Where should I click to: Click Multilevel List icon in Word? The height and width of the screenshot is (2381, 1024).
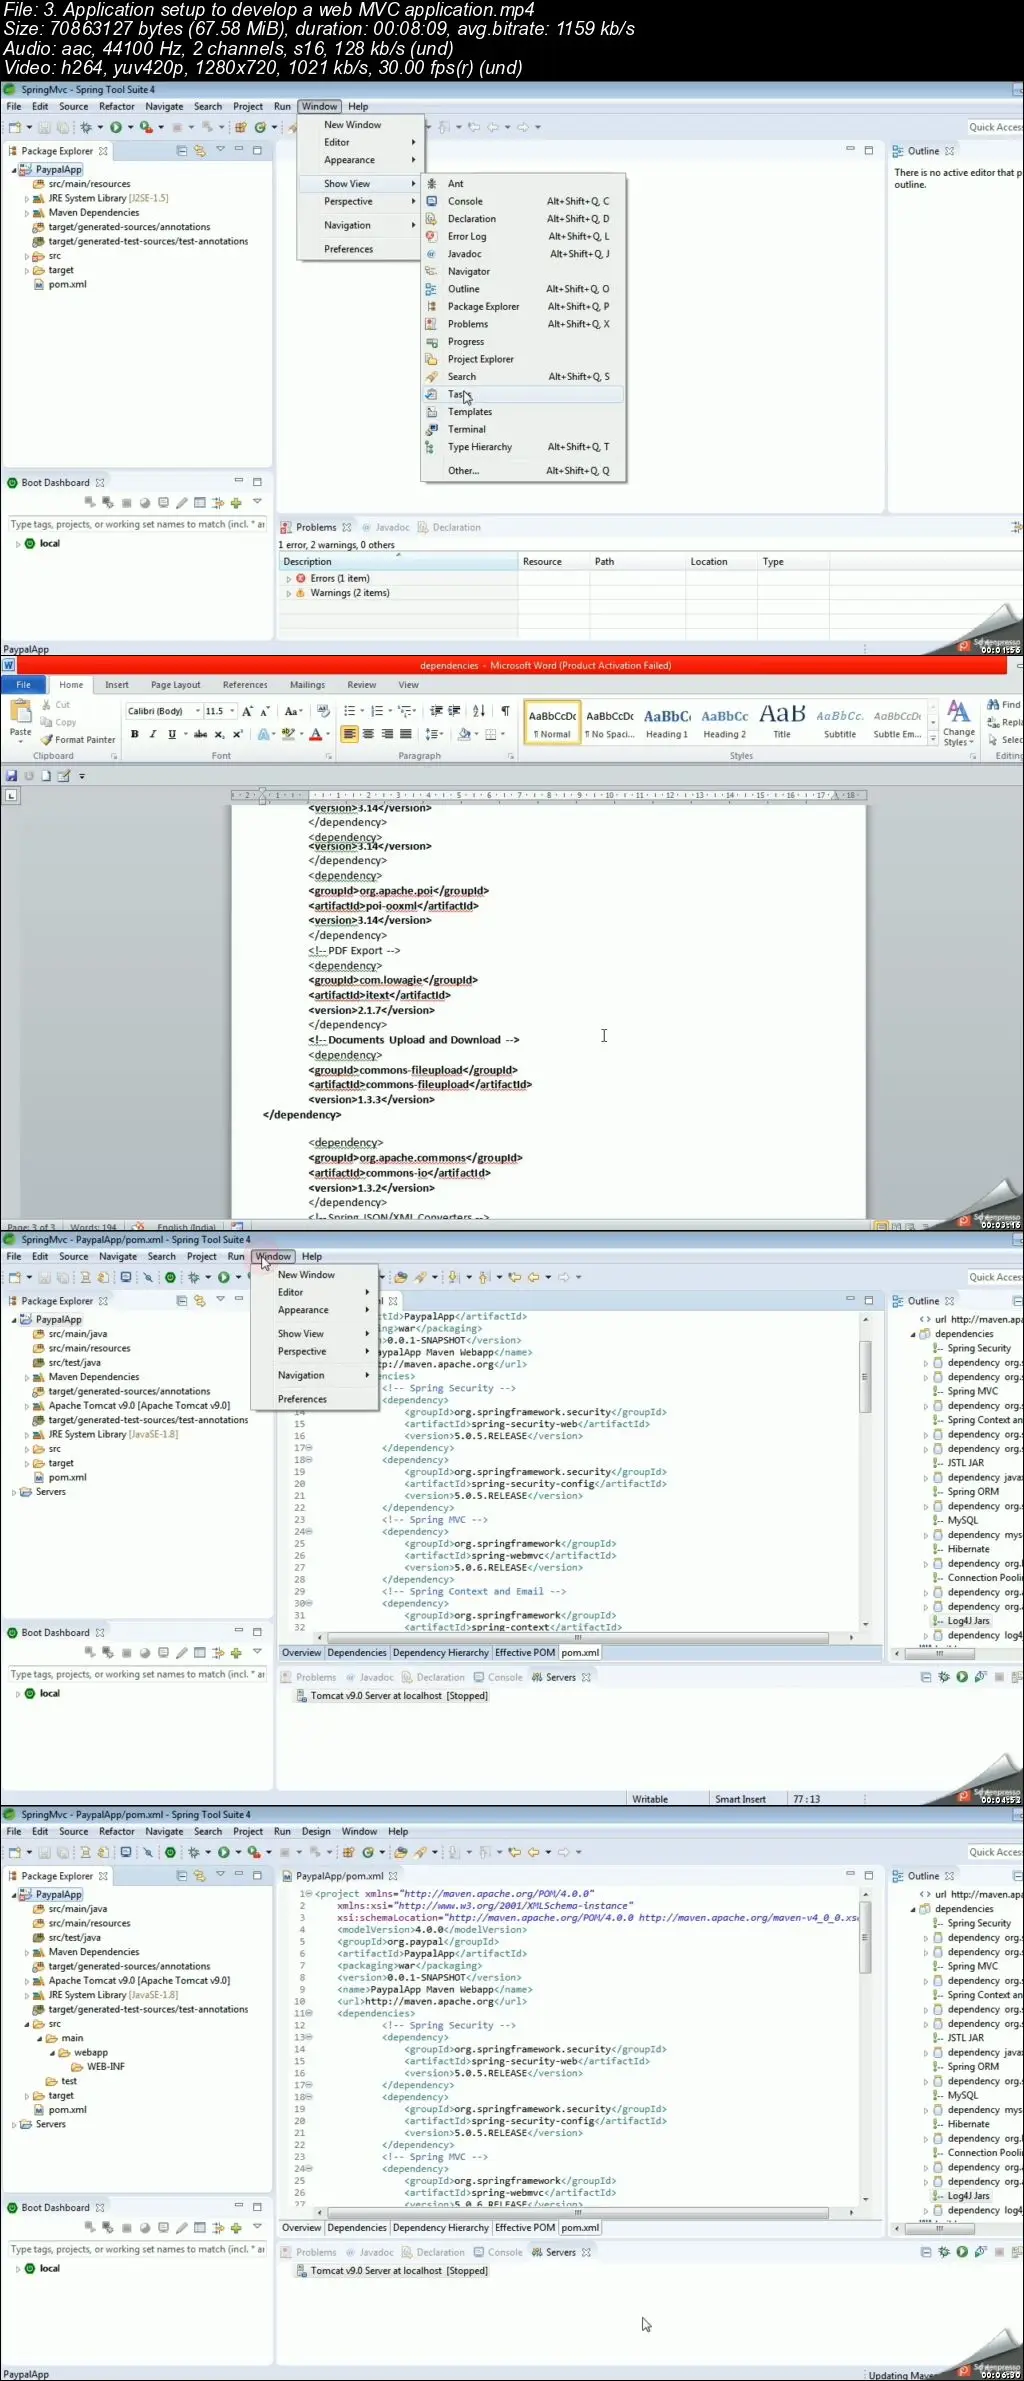click(406, 711)
